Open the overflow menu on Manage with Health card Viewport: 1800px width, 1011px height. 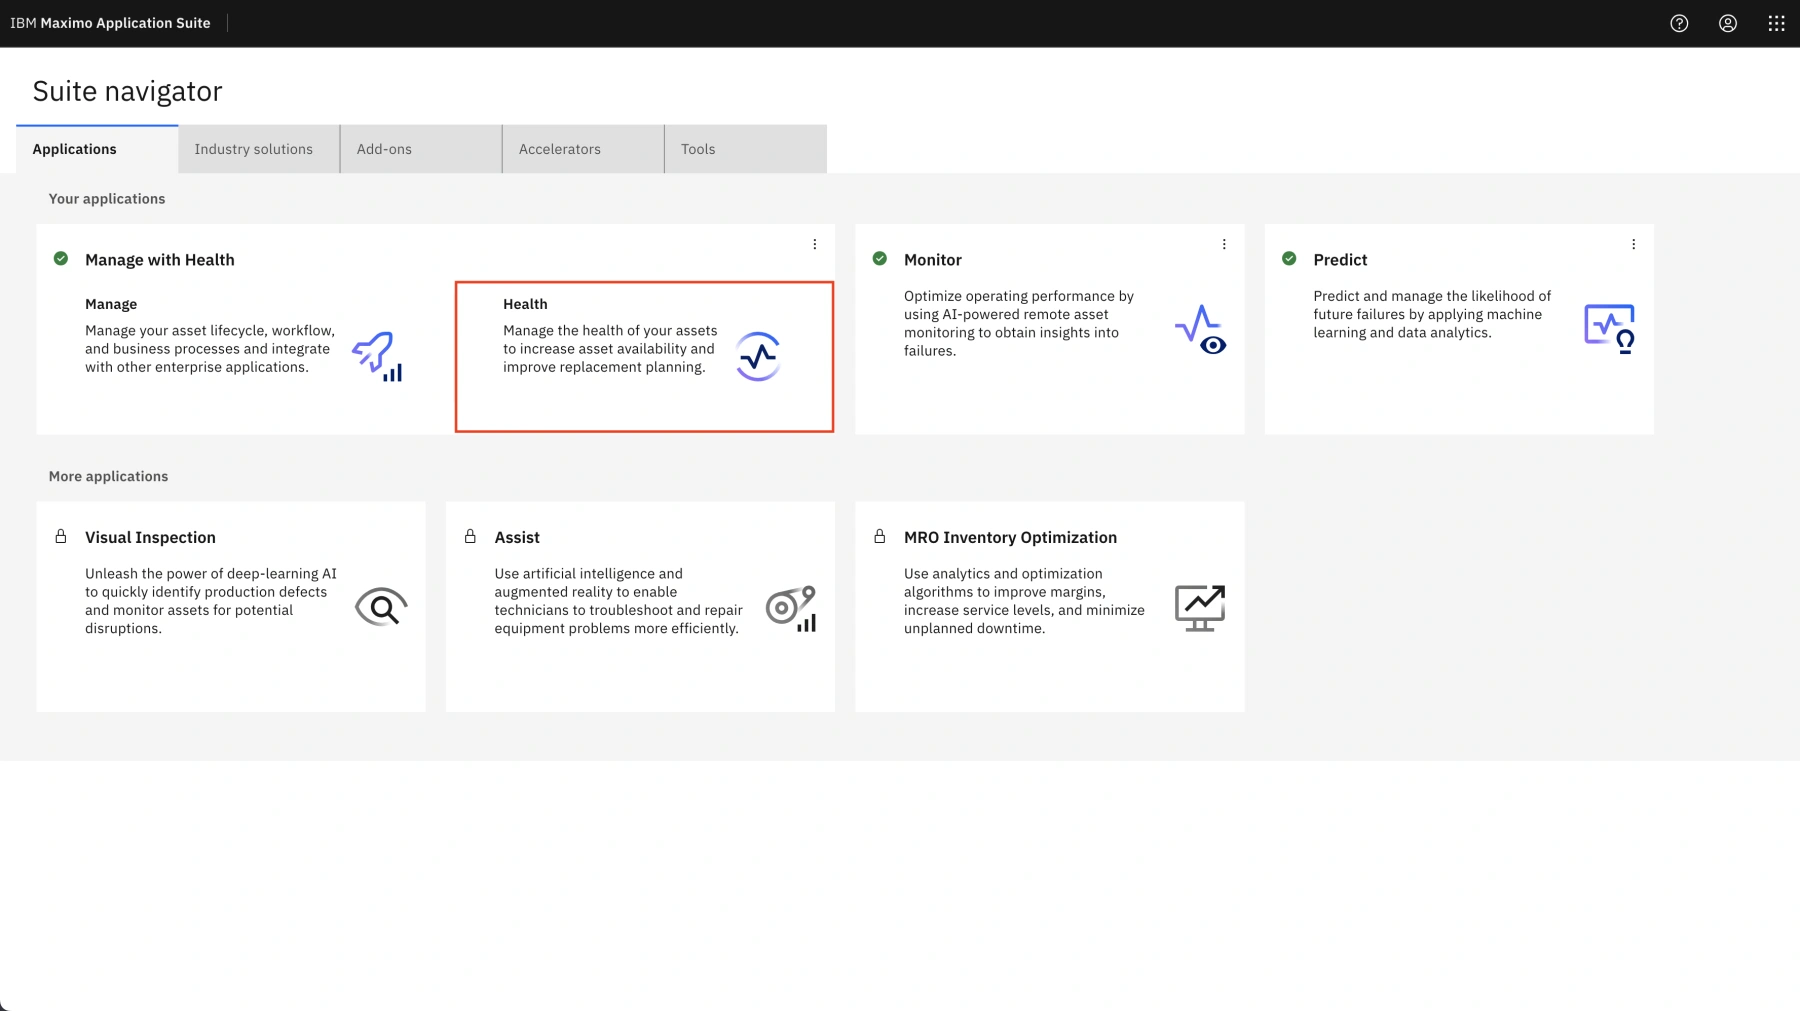coord(815,244)
